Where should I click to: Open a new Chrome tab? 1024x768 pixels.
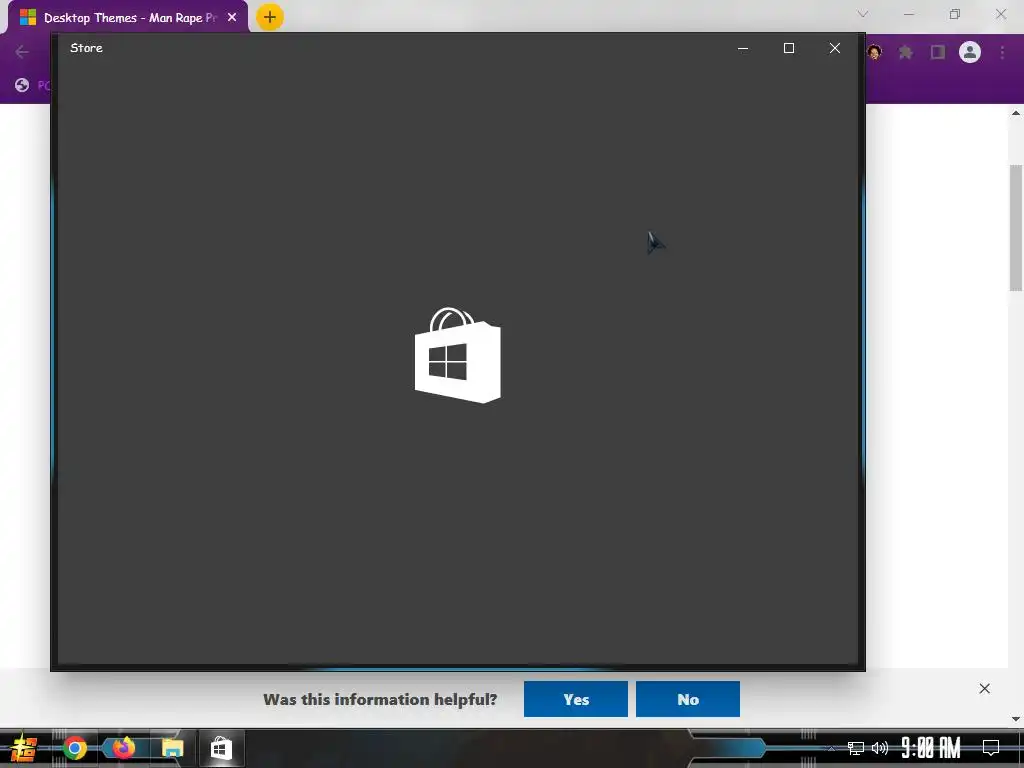270,17
